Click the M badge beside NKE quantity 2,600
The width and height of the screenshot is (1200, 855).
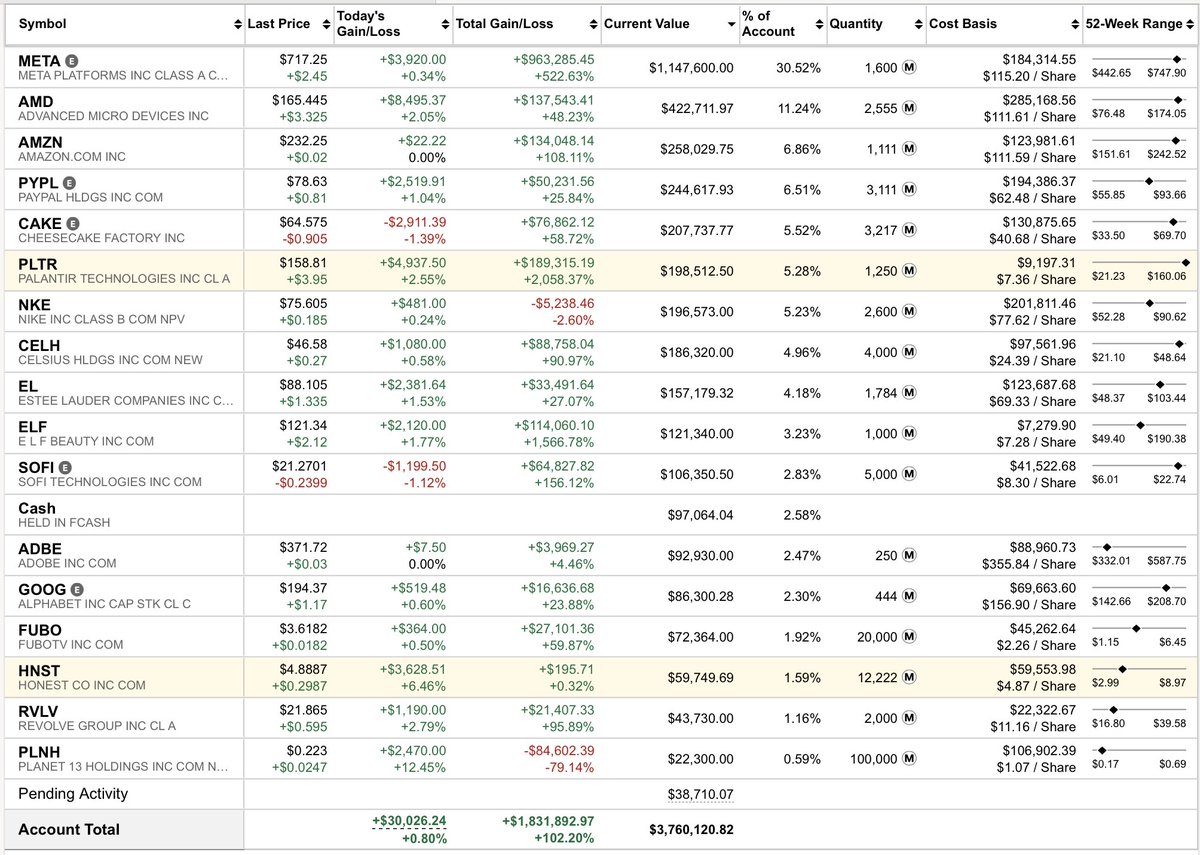pyautogui.click(x=910, y=312)
